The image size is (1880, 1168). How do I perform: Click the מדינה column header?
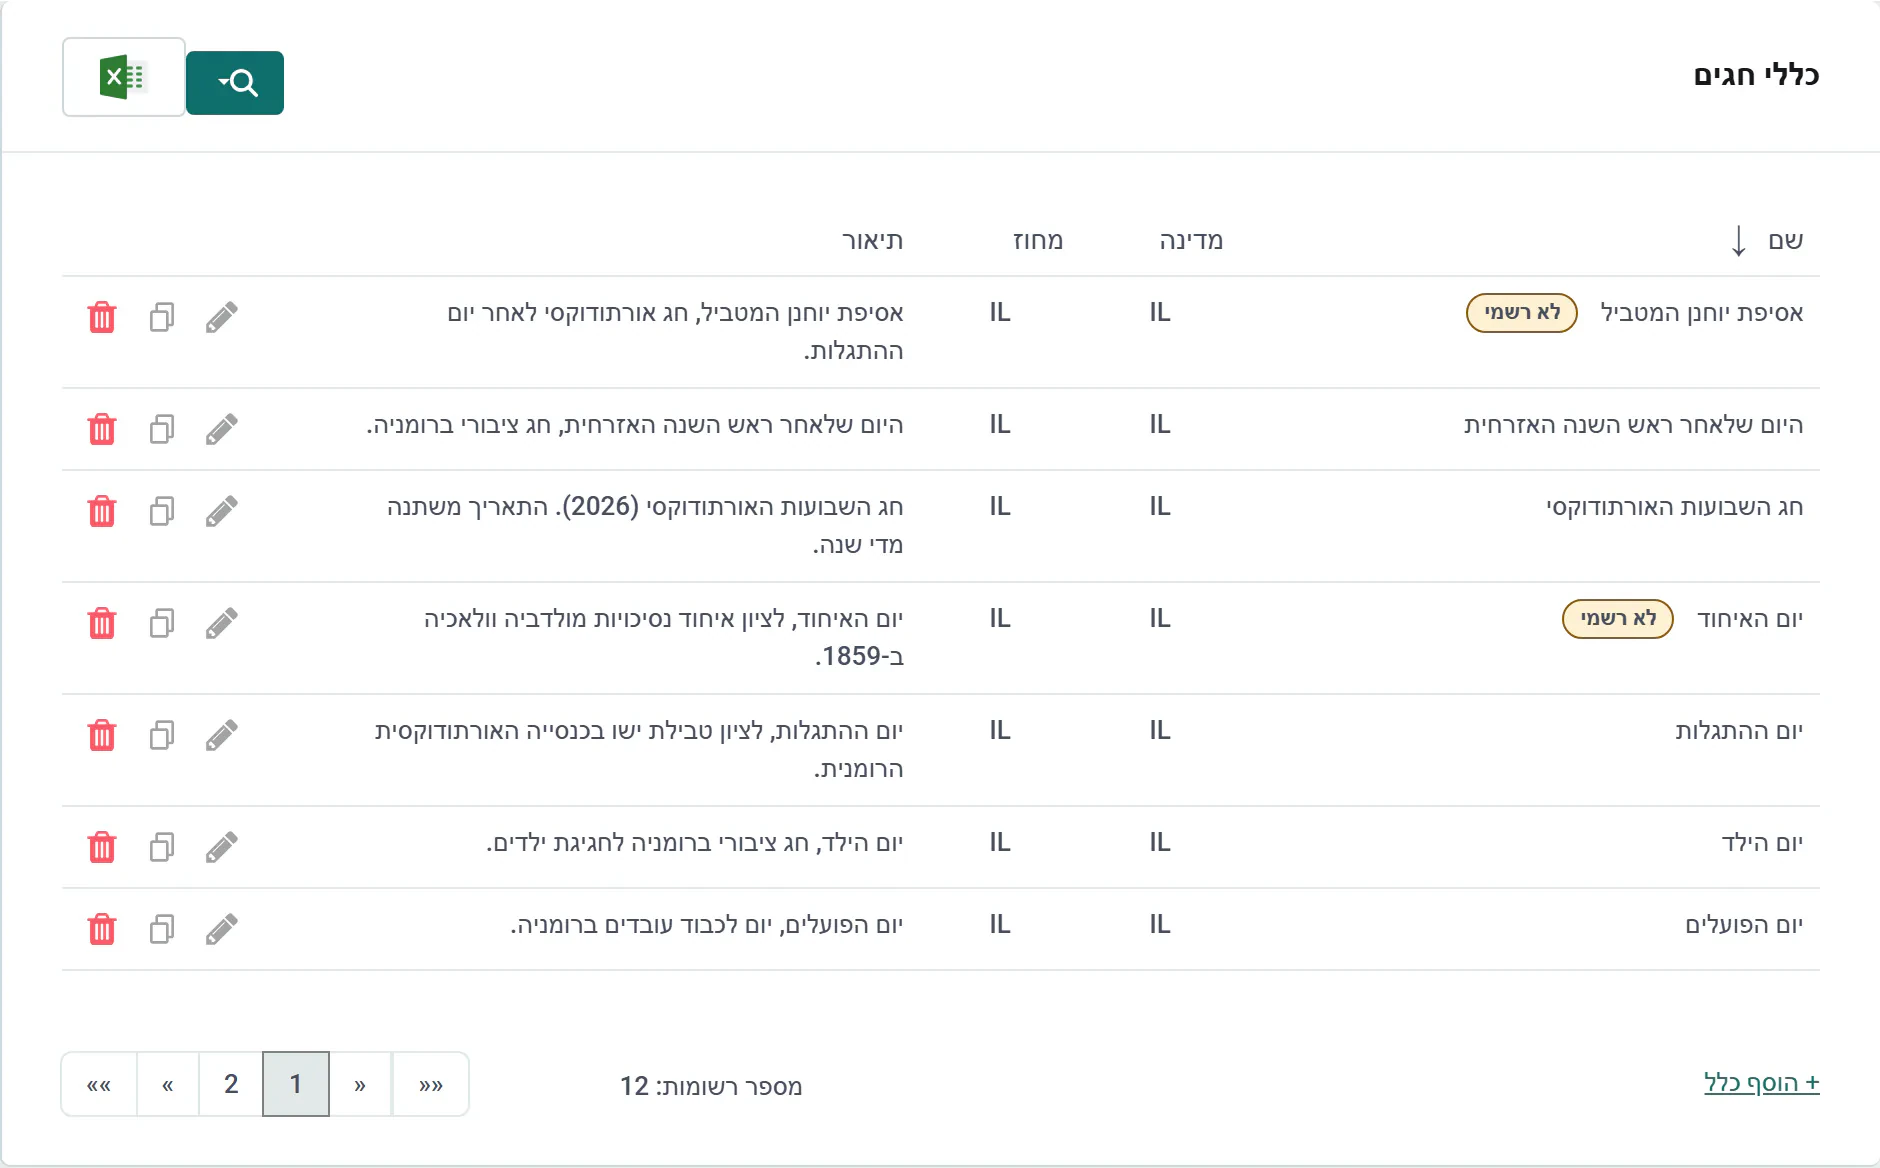1191,240
